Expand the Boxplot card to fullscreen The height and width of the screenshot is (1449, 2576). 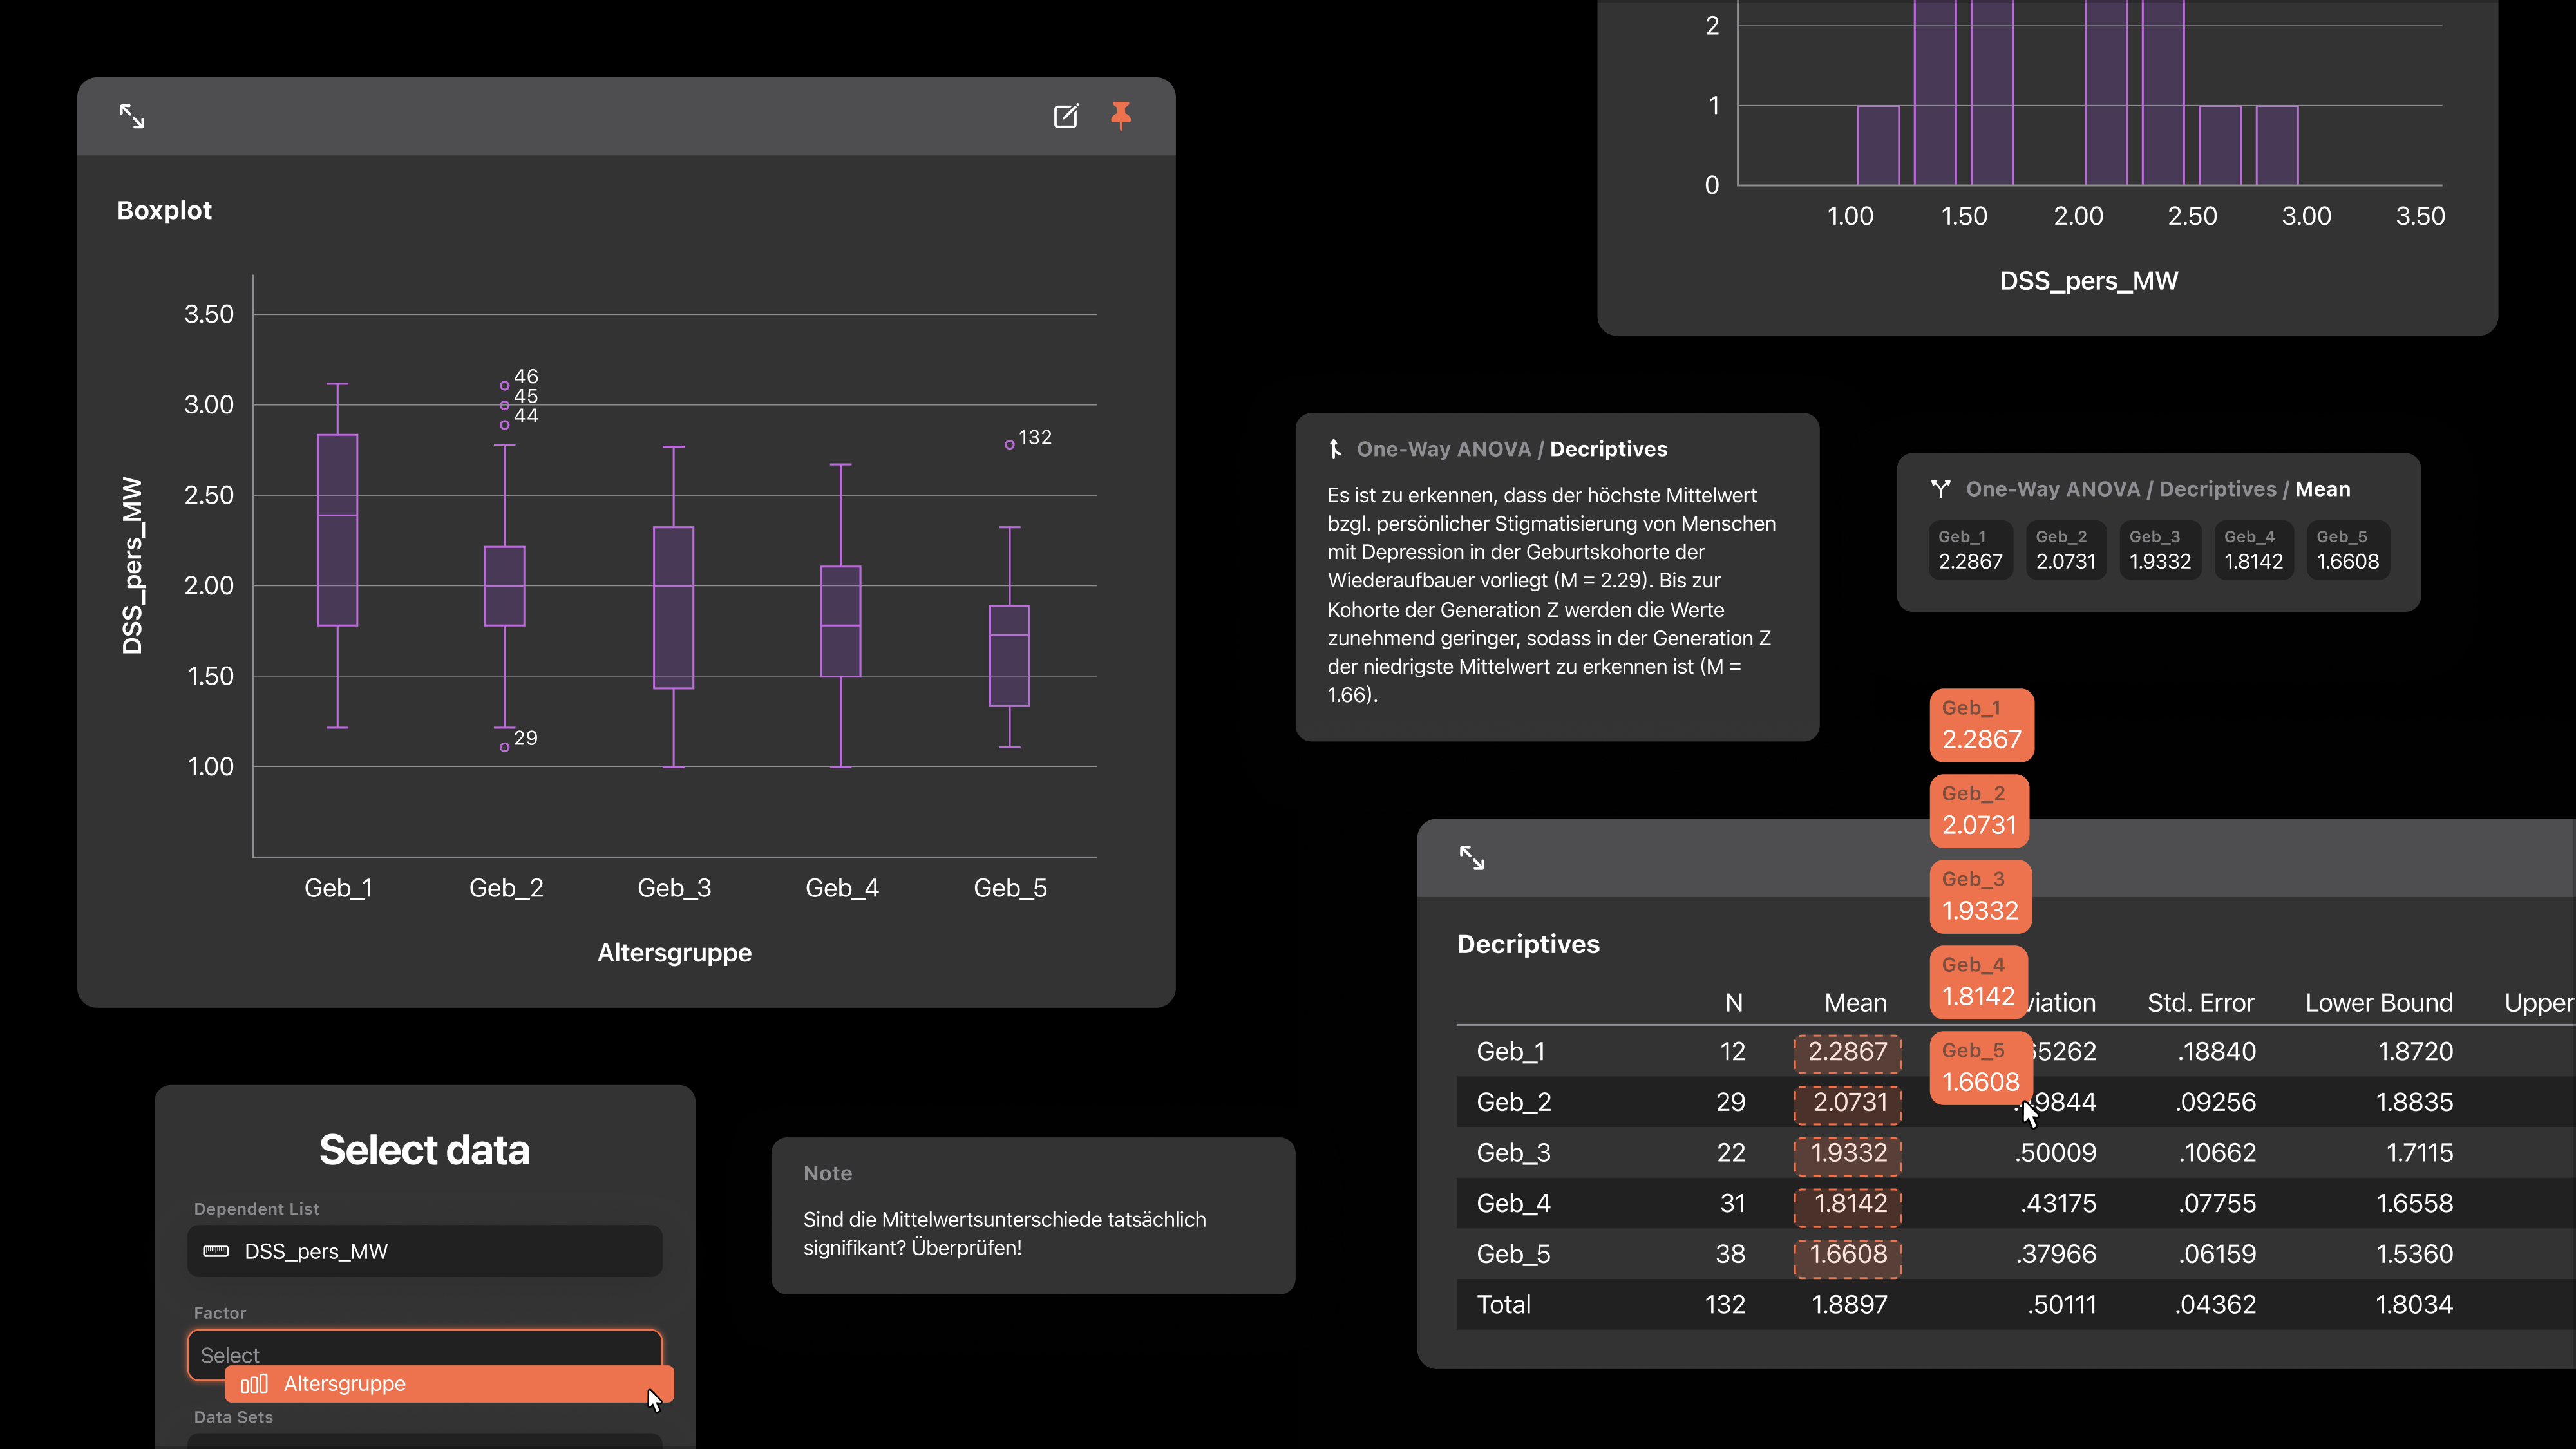pos(132,116)
